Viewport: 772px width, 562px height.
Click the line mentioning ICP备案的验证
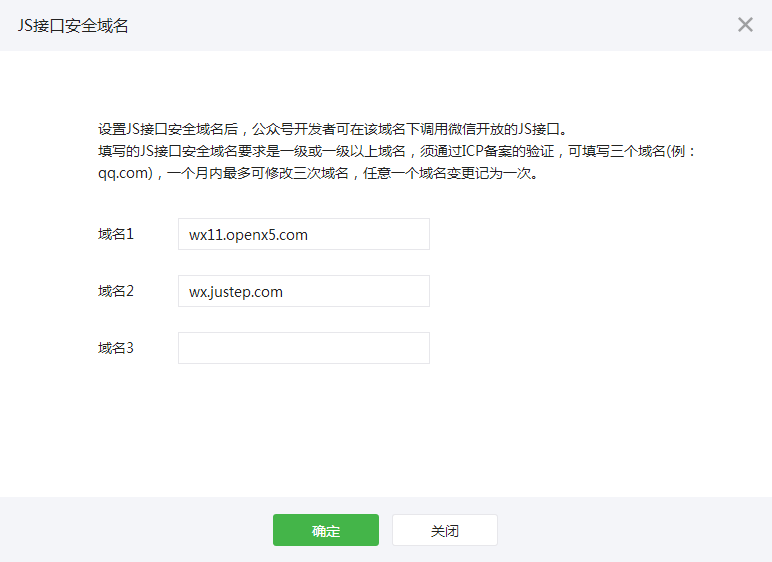pos(396,151)
